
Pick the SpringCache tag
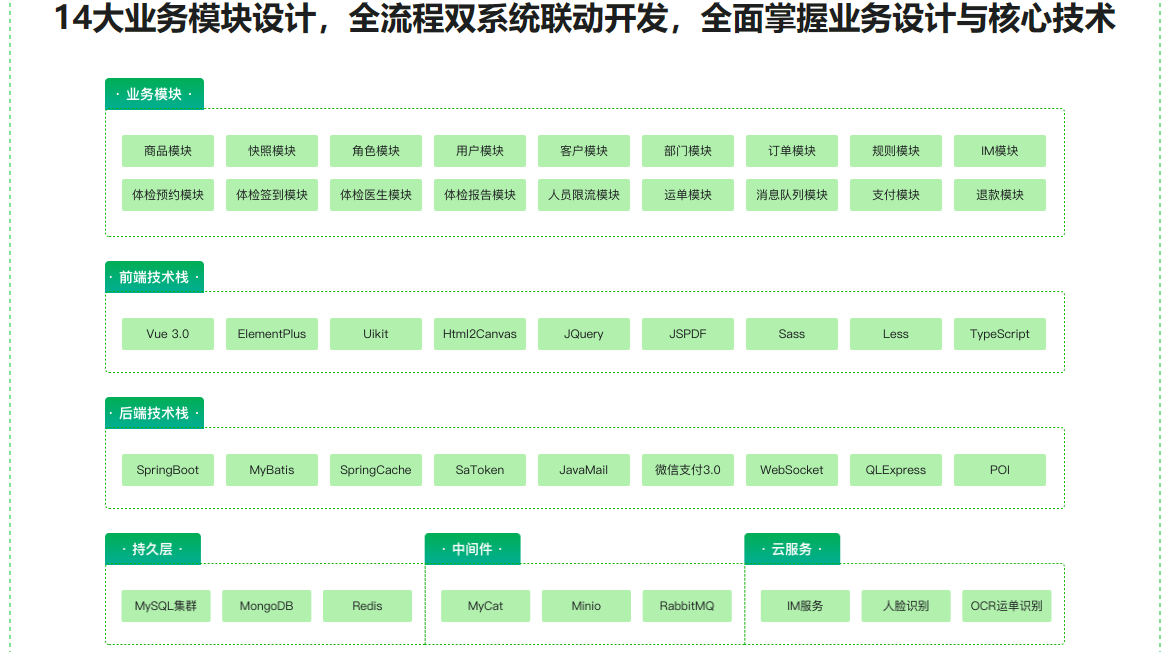(376, 470)
